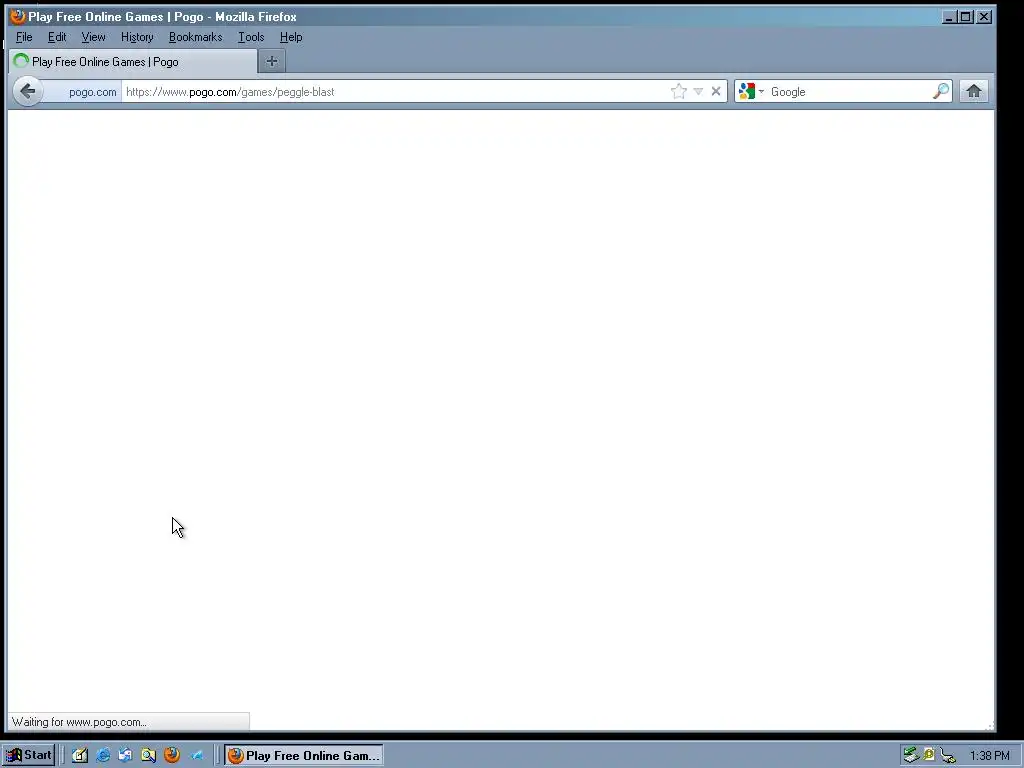Click the search magnifying glass icon

pos(940,91)
